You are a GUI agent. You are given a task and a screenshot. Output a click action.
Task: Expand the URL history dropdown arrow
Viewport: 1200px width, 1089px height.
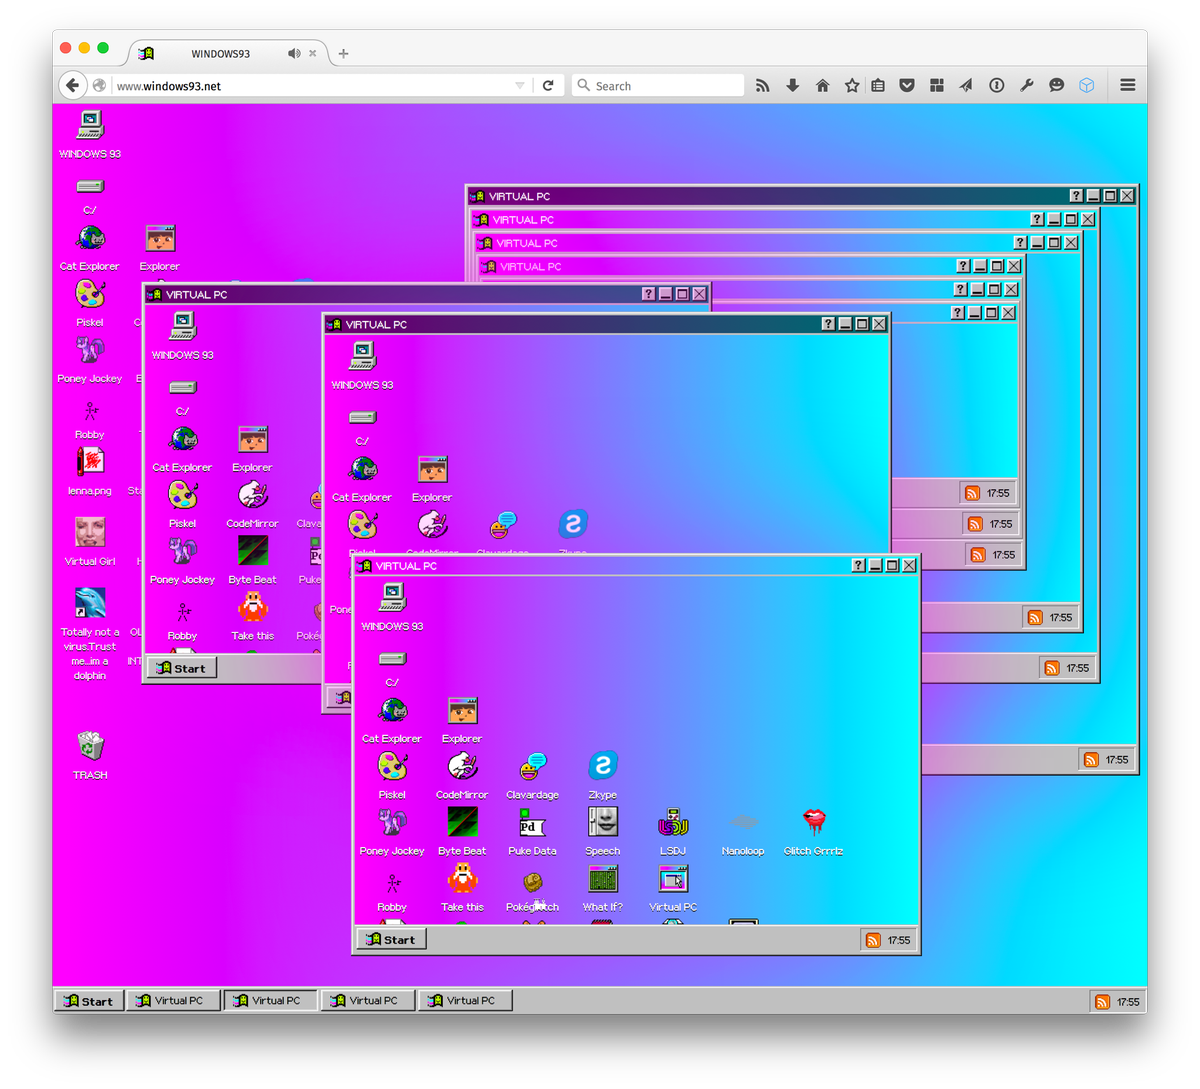click(x=520, y=86)
